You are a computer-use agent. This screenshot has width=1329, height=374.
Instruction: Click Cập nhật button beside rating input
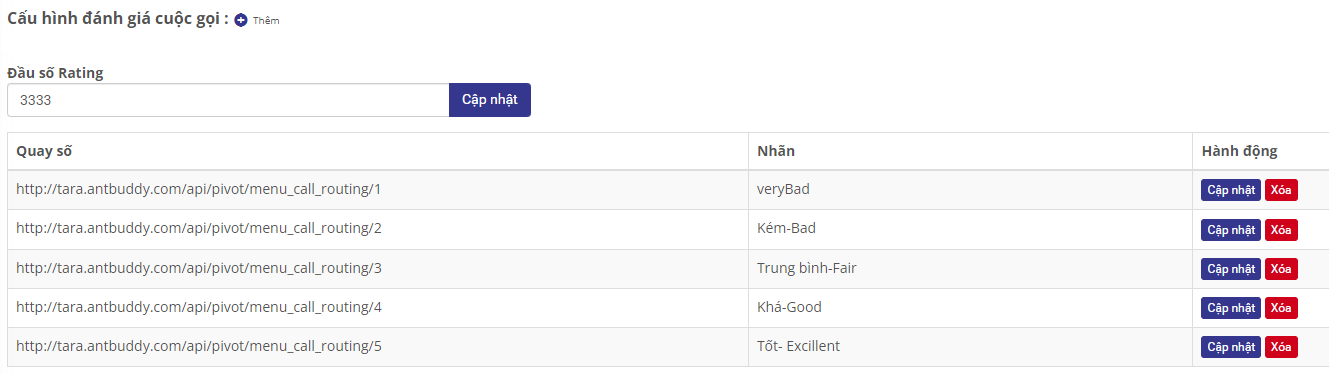[490, 100]
